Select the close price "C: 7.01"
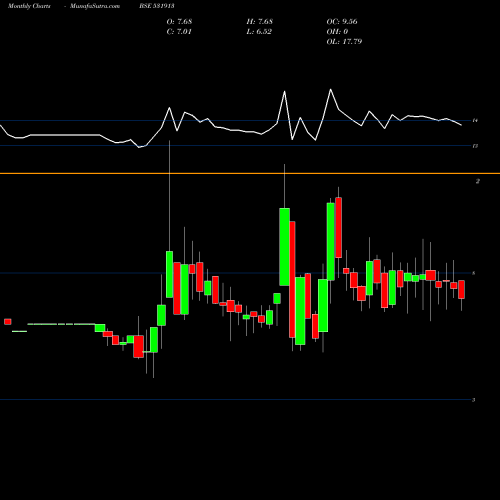 (x=179, y=31)
